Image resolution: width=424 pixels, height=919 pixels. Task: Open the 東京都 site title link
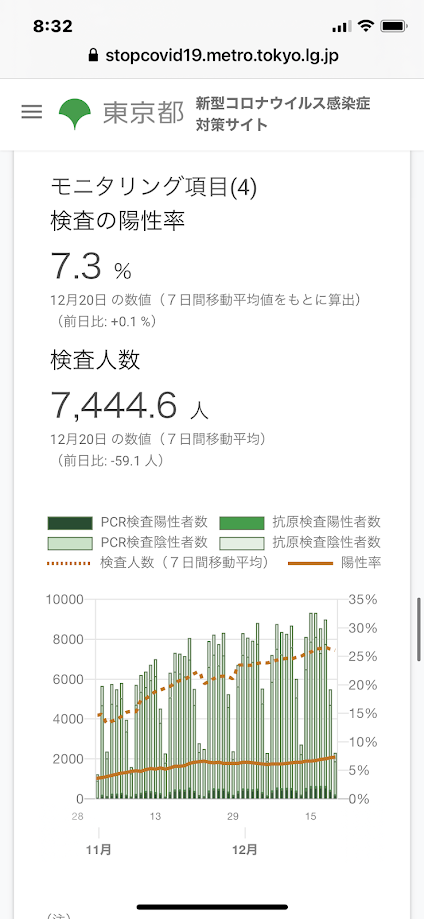click(143, 113)
